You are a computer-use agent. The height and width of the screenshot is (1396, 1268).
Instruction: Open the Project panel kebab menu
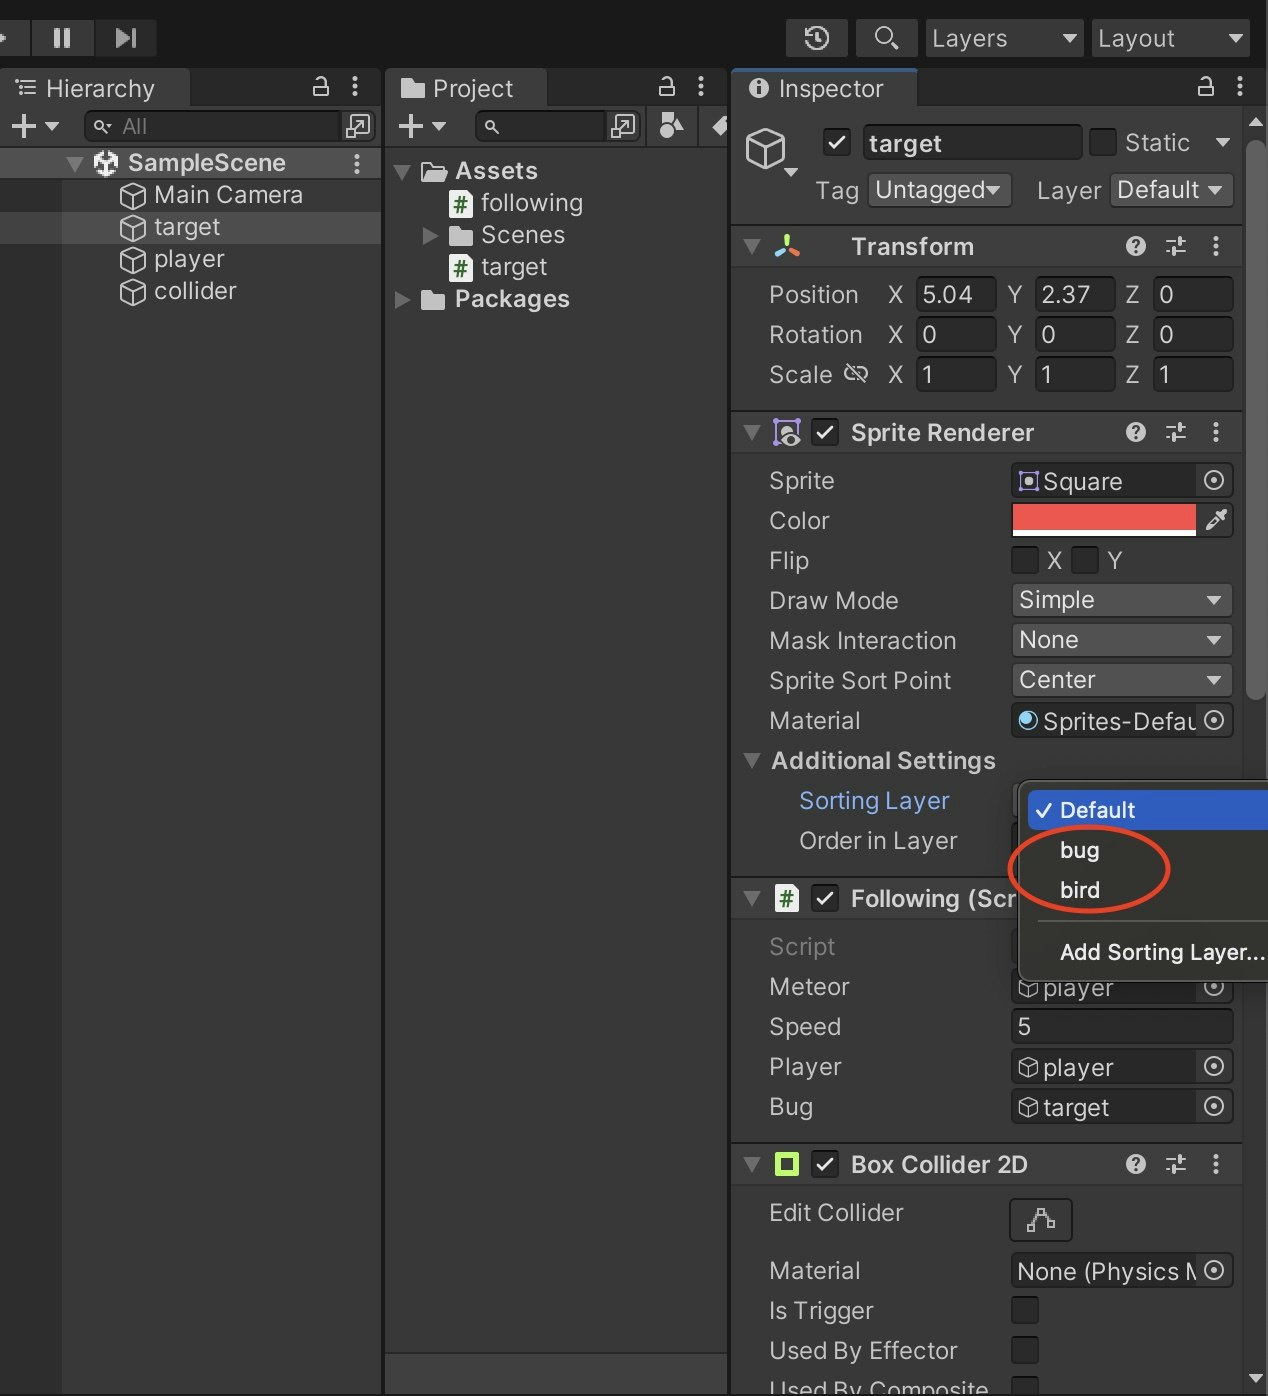[x=701, y=87]
